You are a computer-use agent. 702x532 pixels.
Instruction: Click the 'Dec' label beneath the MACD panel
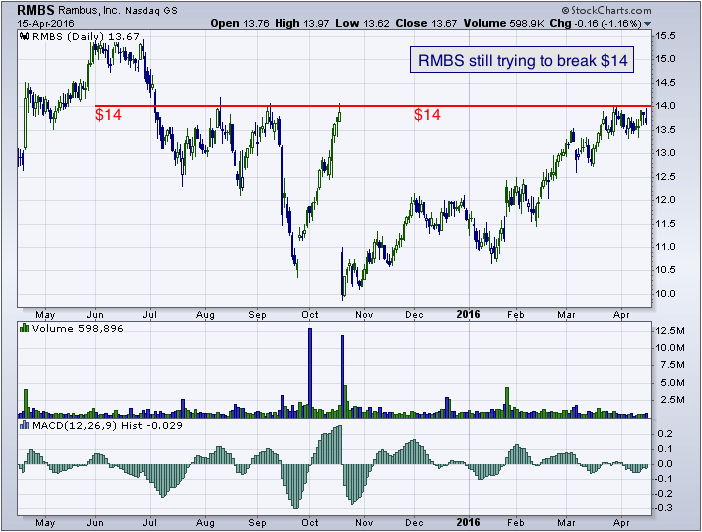pyautogui.click(x=414, y=523)
